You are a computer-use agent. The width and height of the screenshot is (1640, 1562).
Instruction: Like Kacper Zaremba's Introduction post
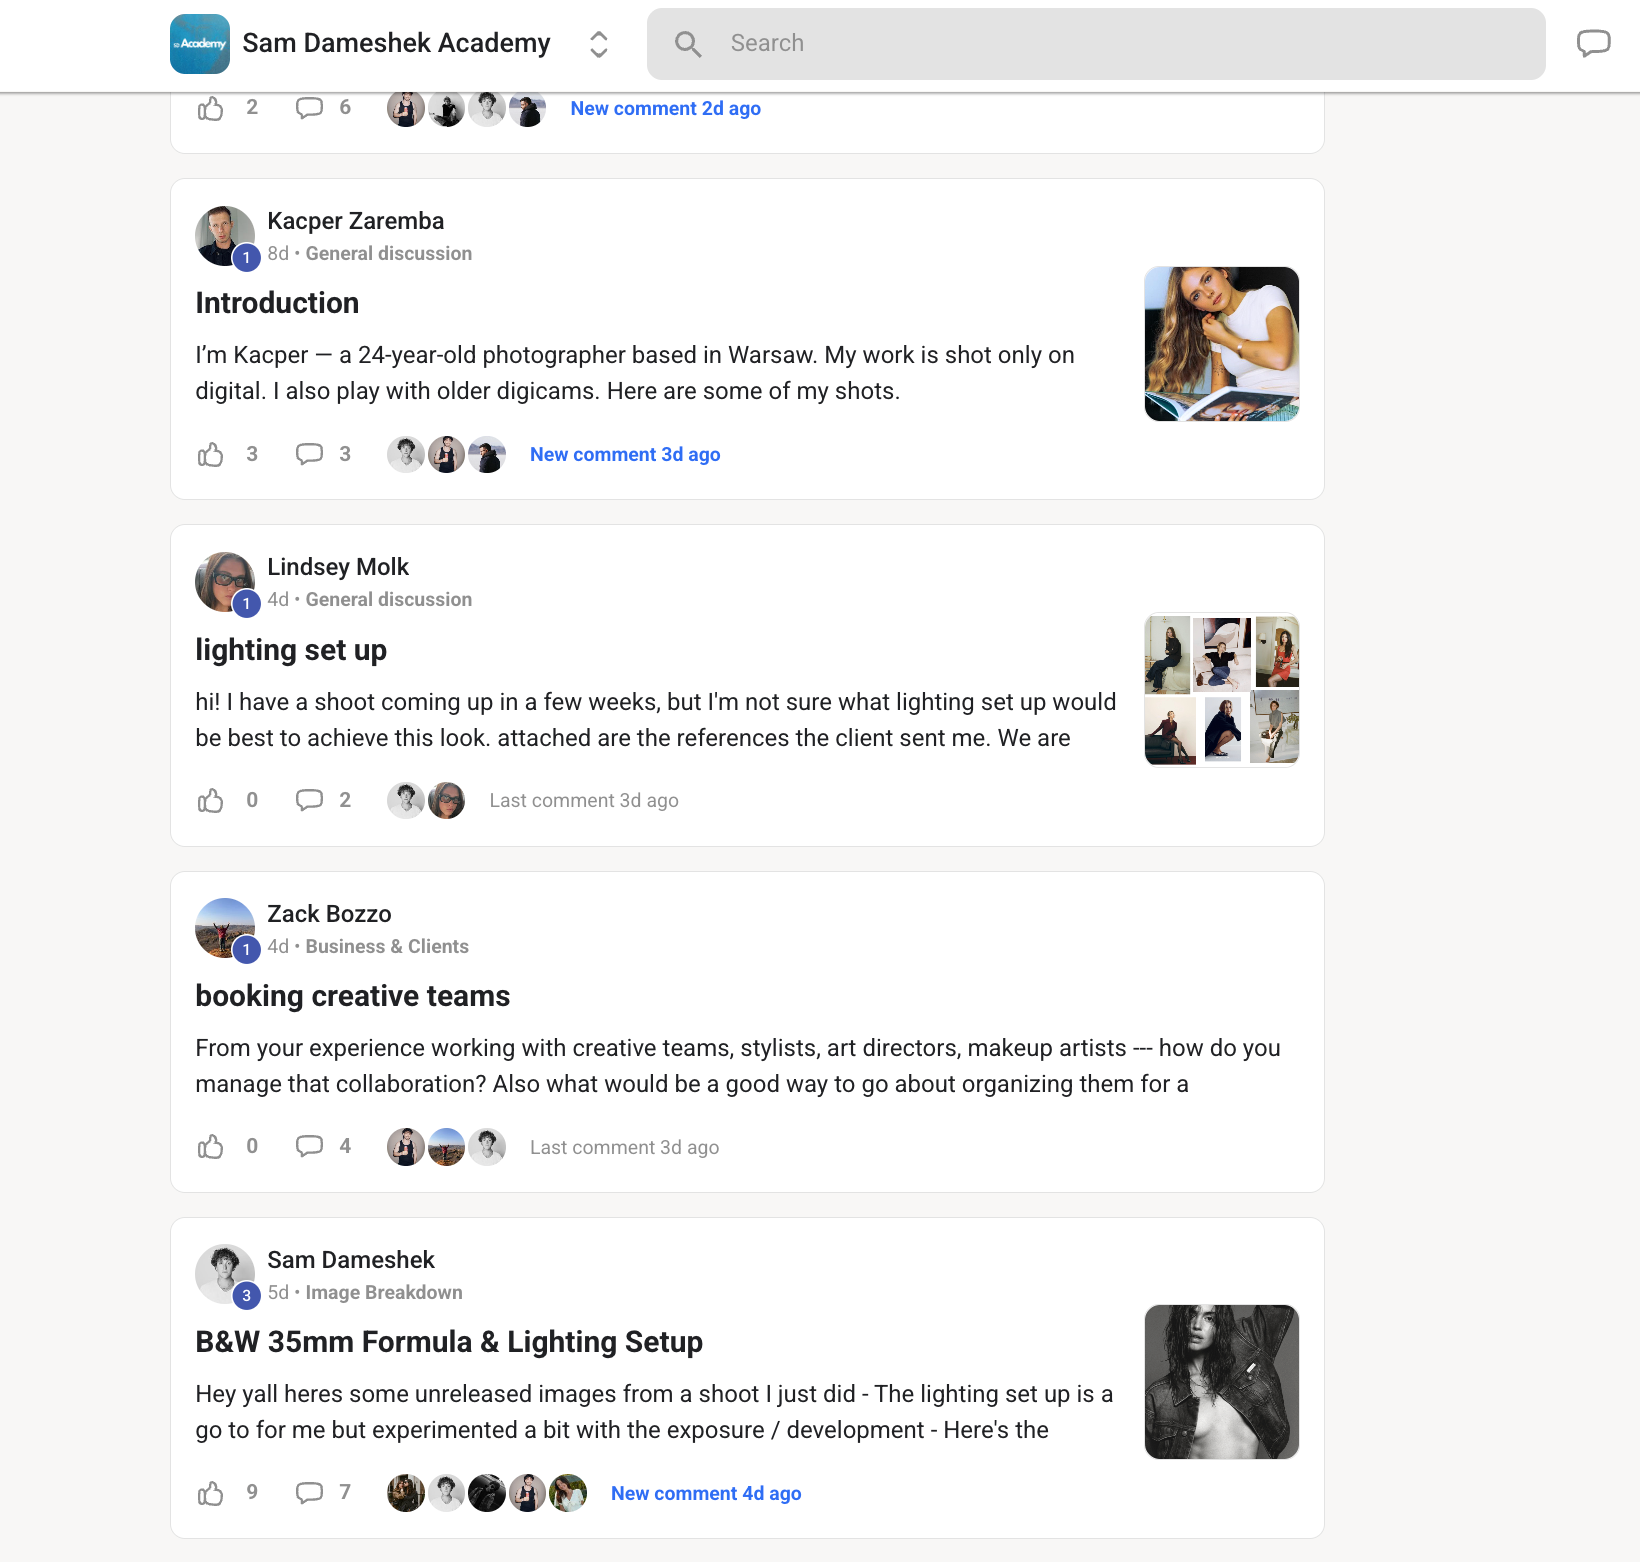(210, 455)
